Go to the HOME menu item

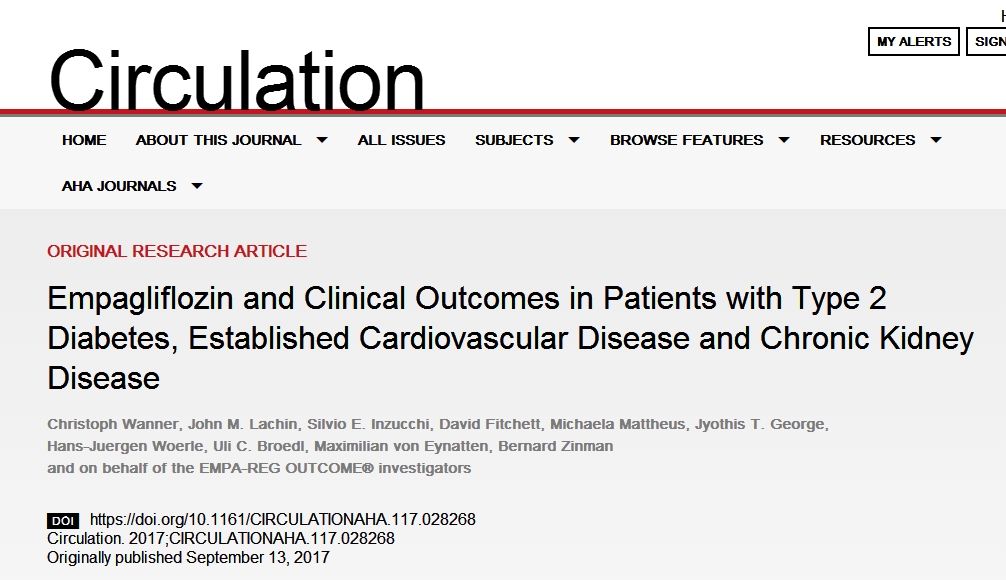click(84, 140)
